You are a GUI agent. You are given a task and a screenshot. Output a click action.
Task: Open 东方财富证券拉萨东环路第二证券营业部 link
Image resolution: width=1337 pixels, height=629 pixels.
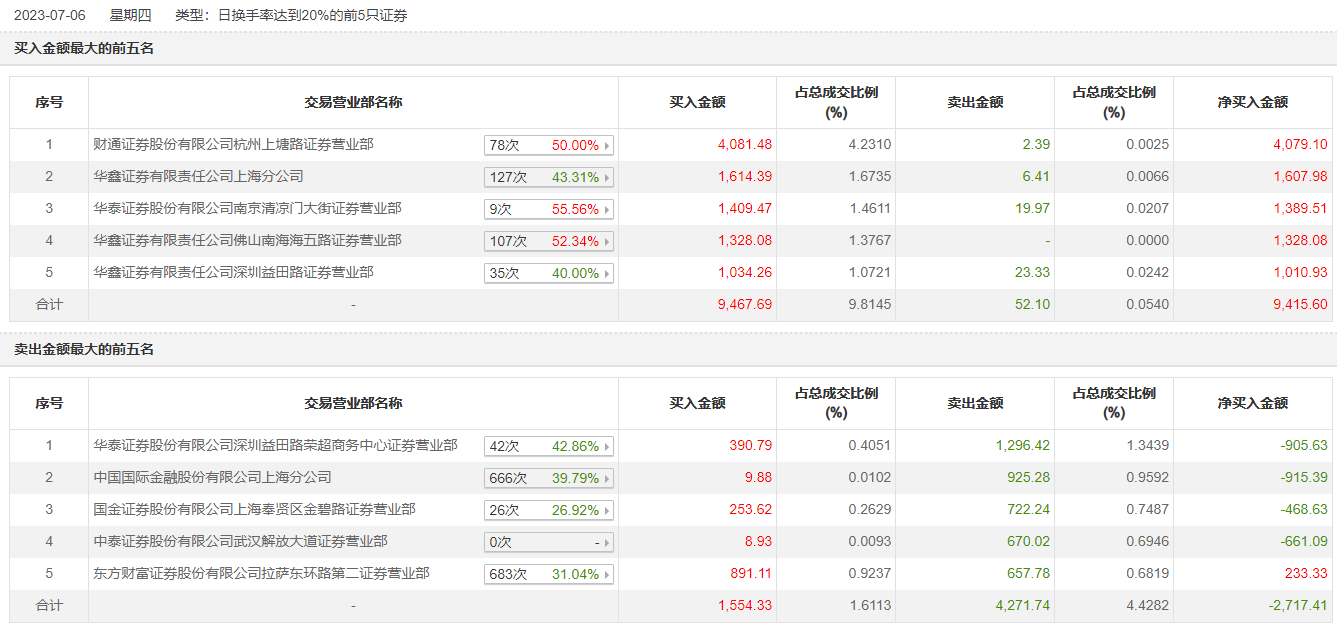(261, 574)
